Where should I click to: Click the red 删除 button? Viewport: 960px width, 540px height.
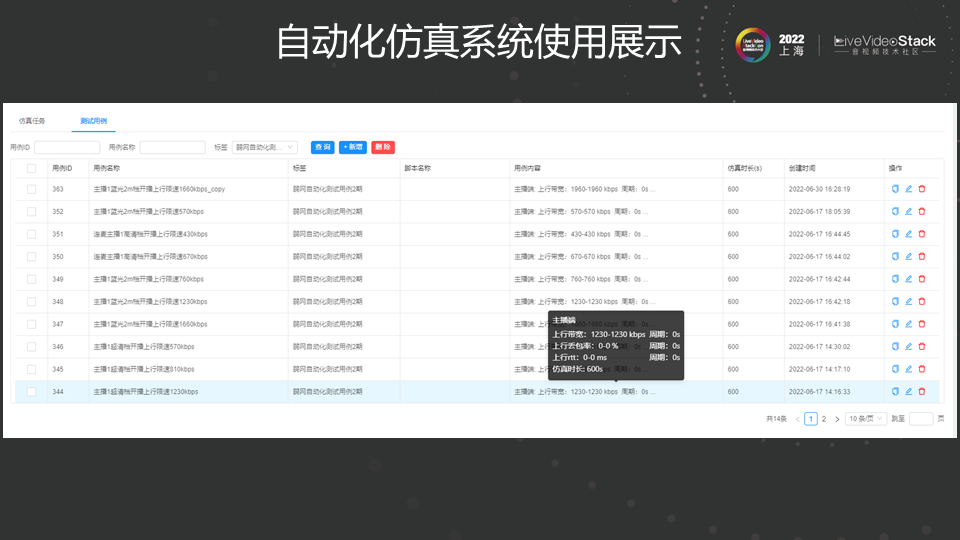pos(382,147)
